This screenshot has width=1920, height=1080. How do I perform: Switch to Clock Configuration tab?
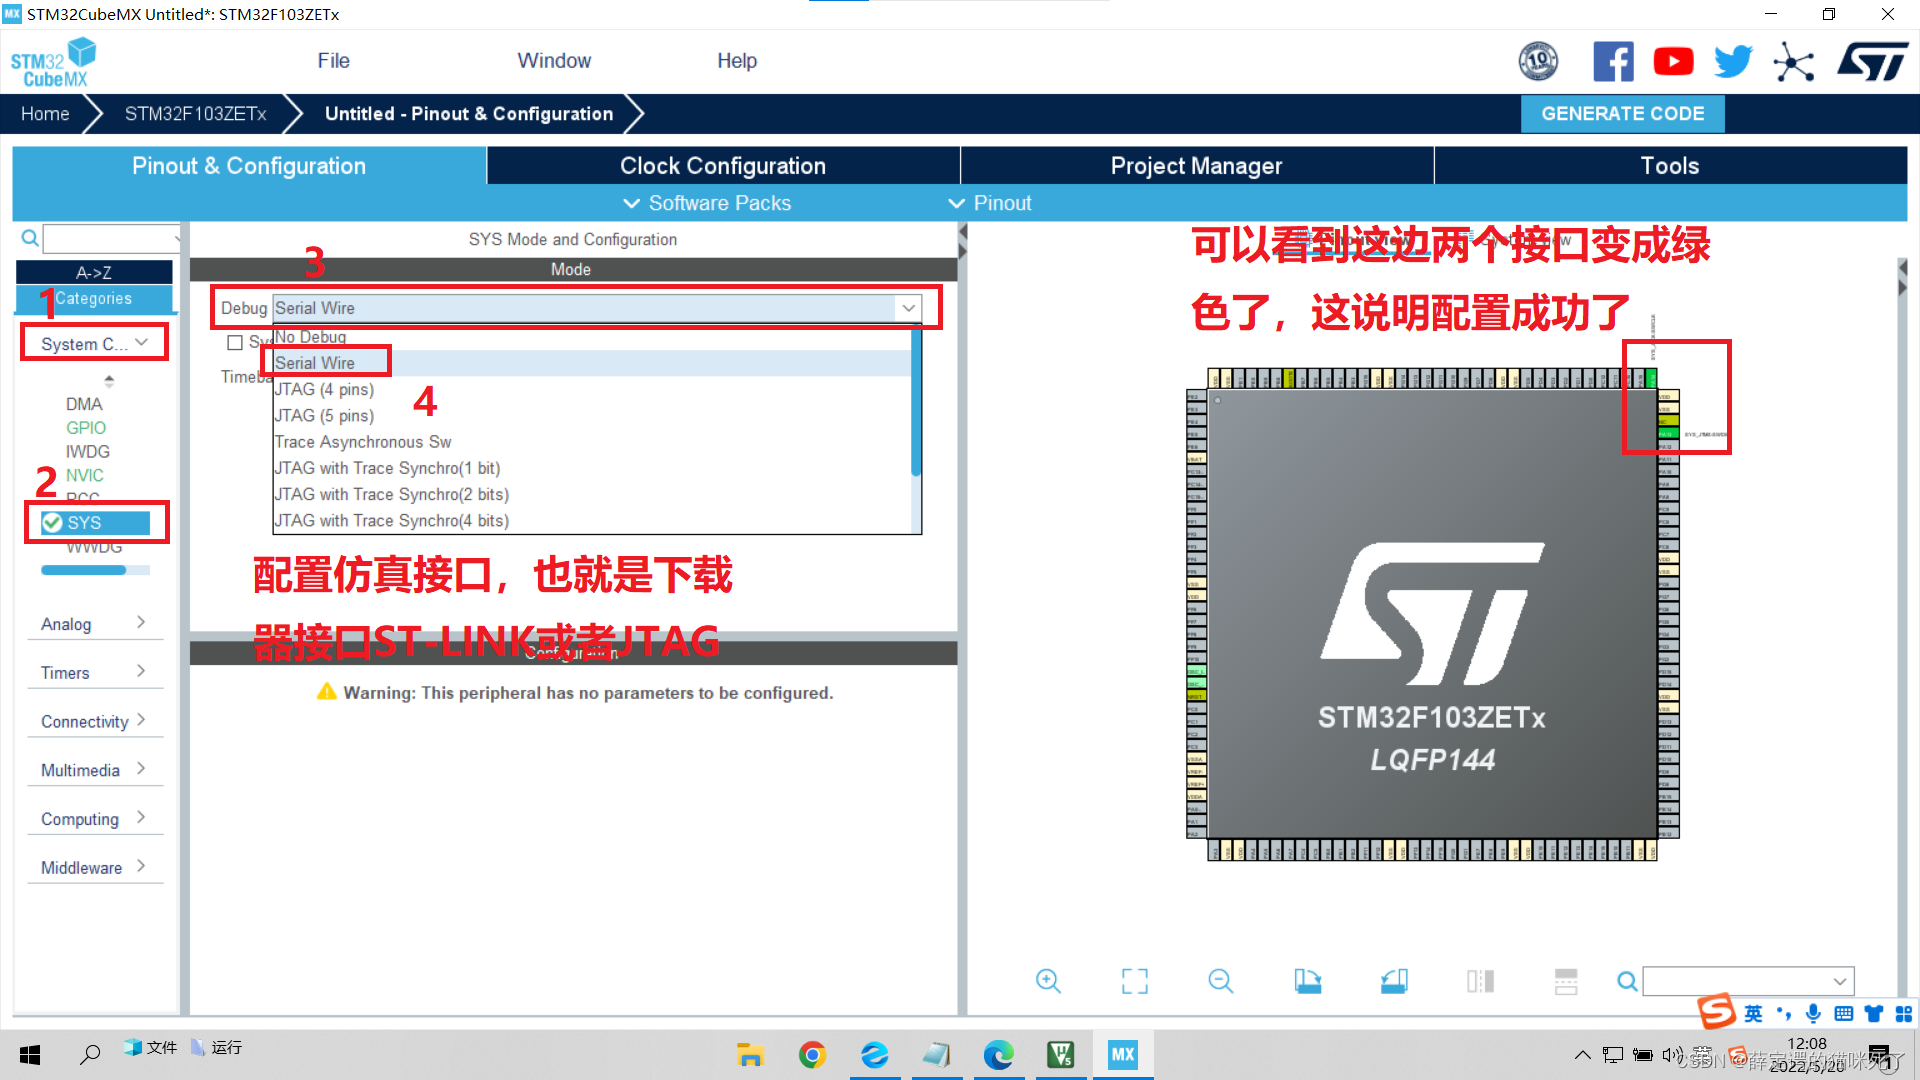point(722,166)
